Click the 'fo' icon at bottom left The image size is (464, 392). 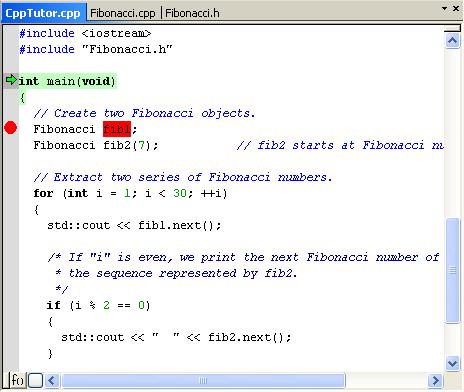17,380
